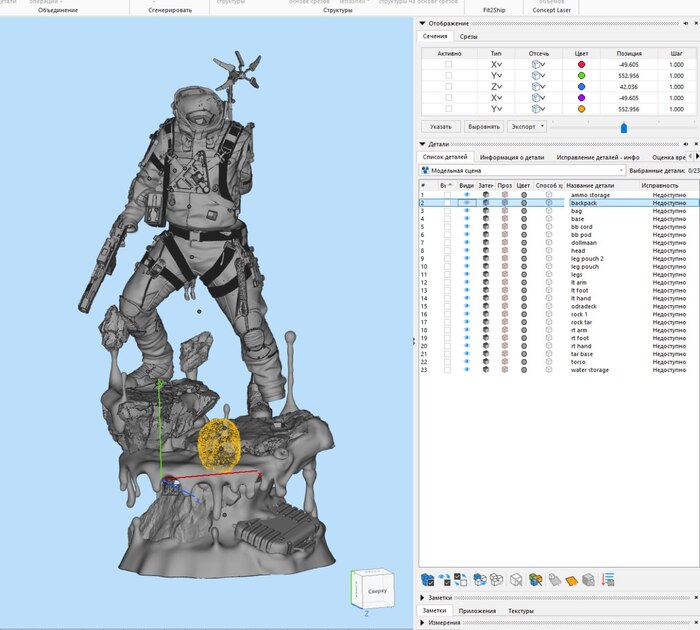
Task: Click the select-all-parts cube icon in bottom toolbar
Action: [x=427, y=580]
